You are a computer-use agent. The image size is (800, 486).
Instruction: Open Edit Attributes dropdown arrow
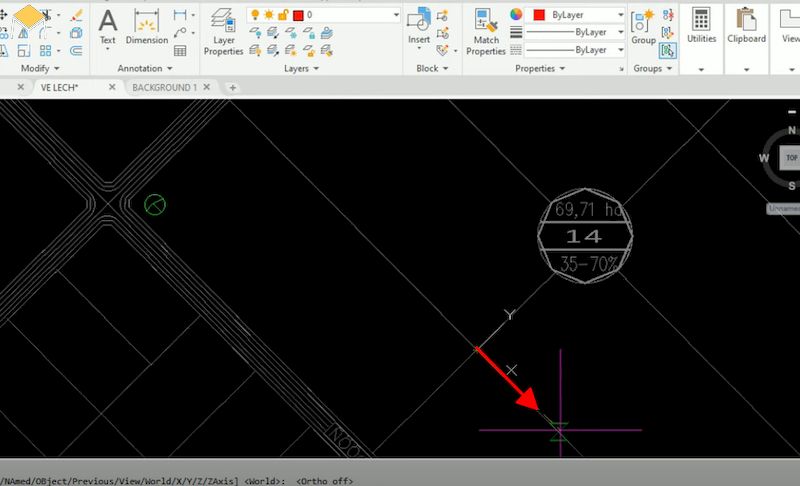[x=455, y=51]
